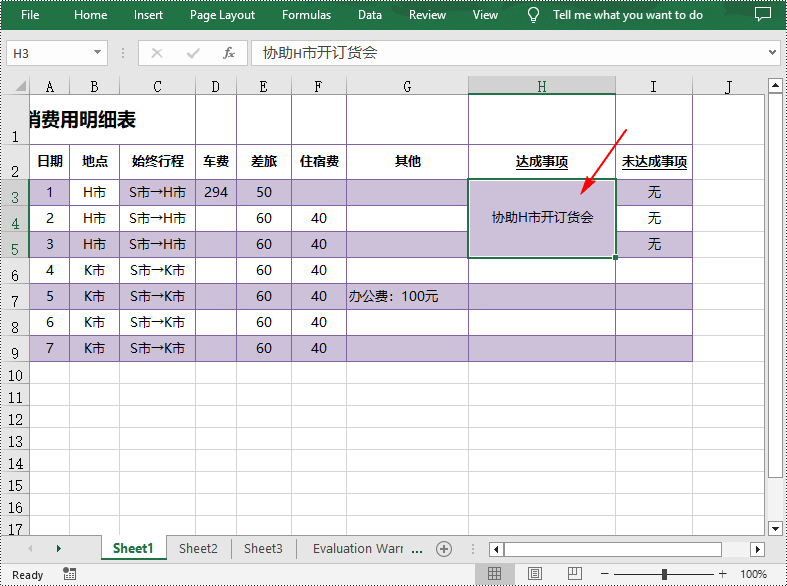Open the File menu
Image resolution: width=787 pixels, height=586 pixels.
click(x=30, y=15)
